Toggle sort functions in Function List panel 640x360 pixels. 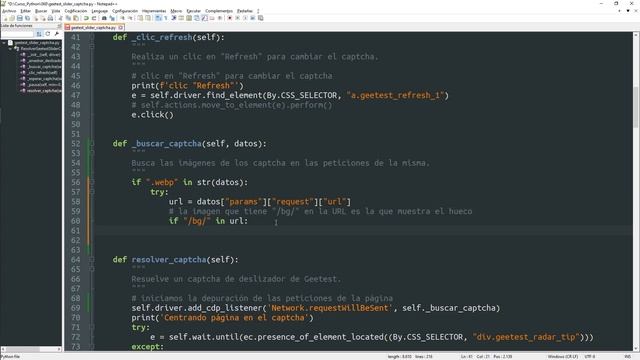[39, 34]
